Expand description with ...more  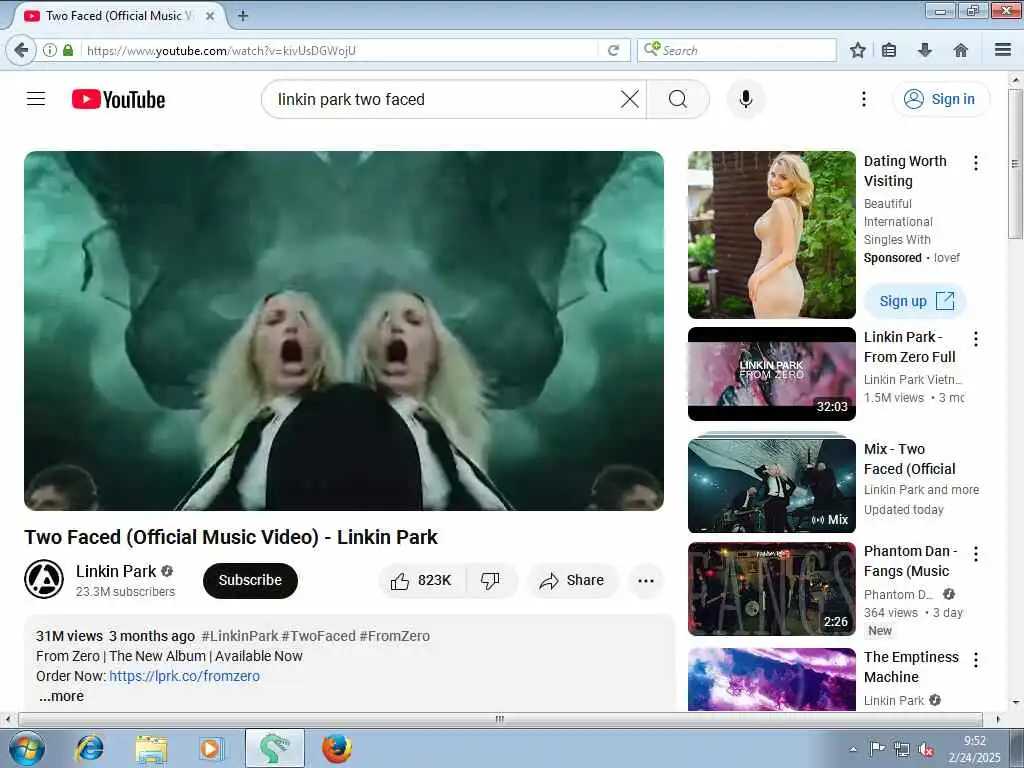click(61, 696)
